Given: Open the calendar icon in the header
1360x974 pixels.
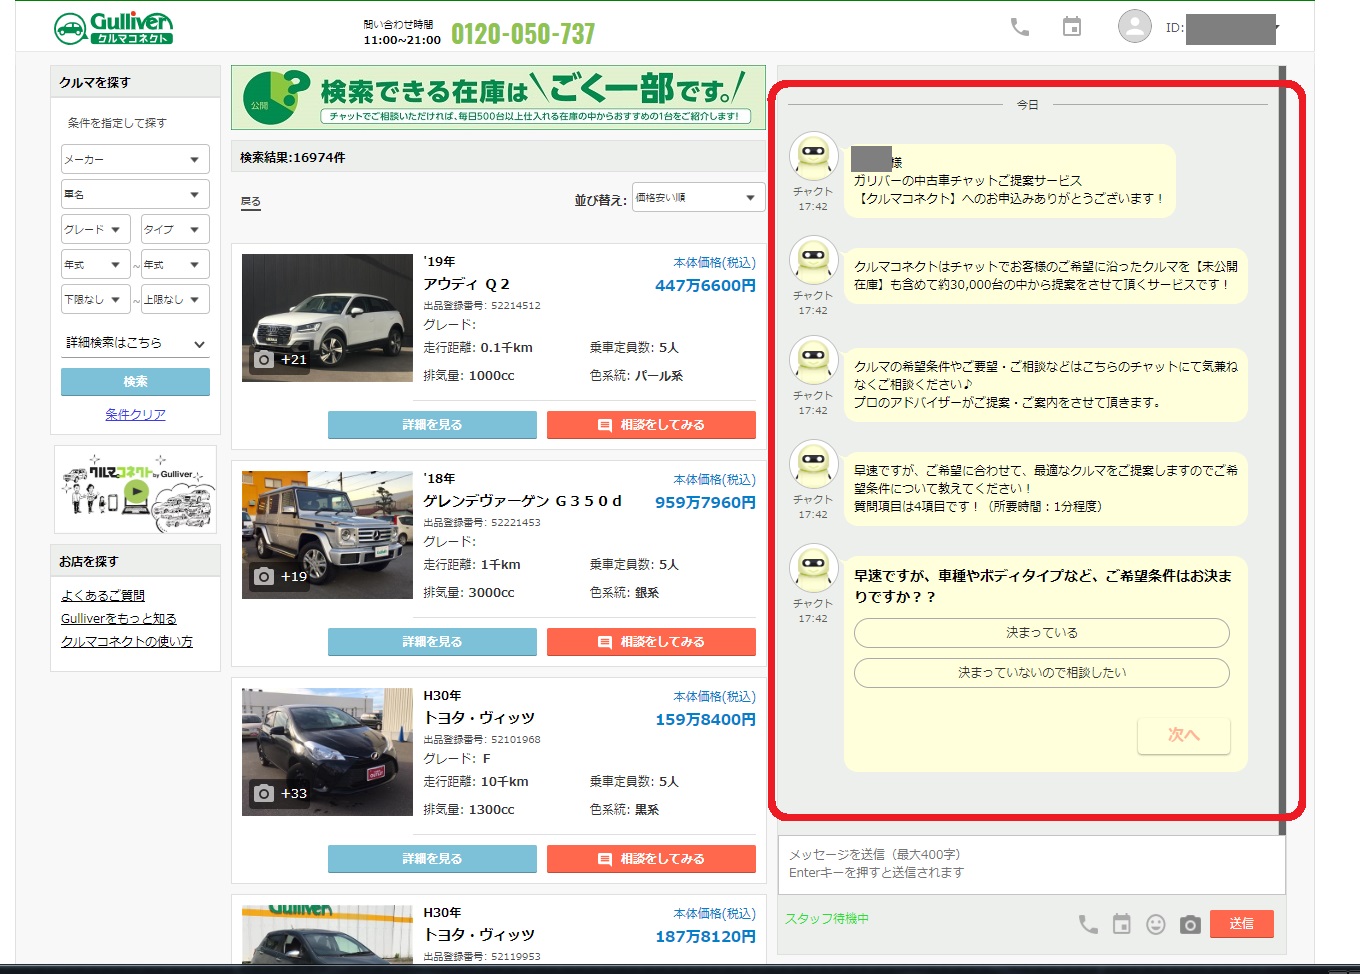Looking at the screenshot, I should (1071, 27).
